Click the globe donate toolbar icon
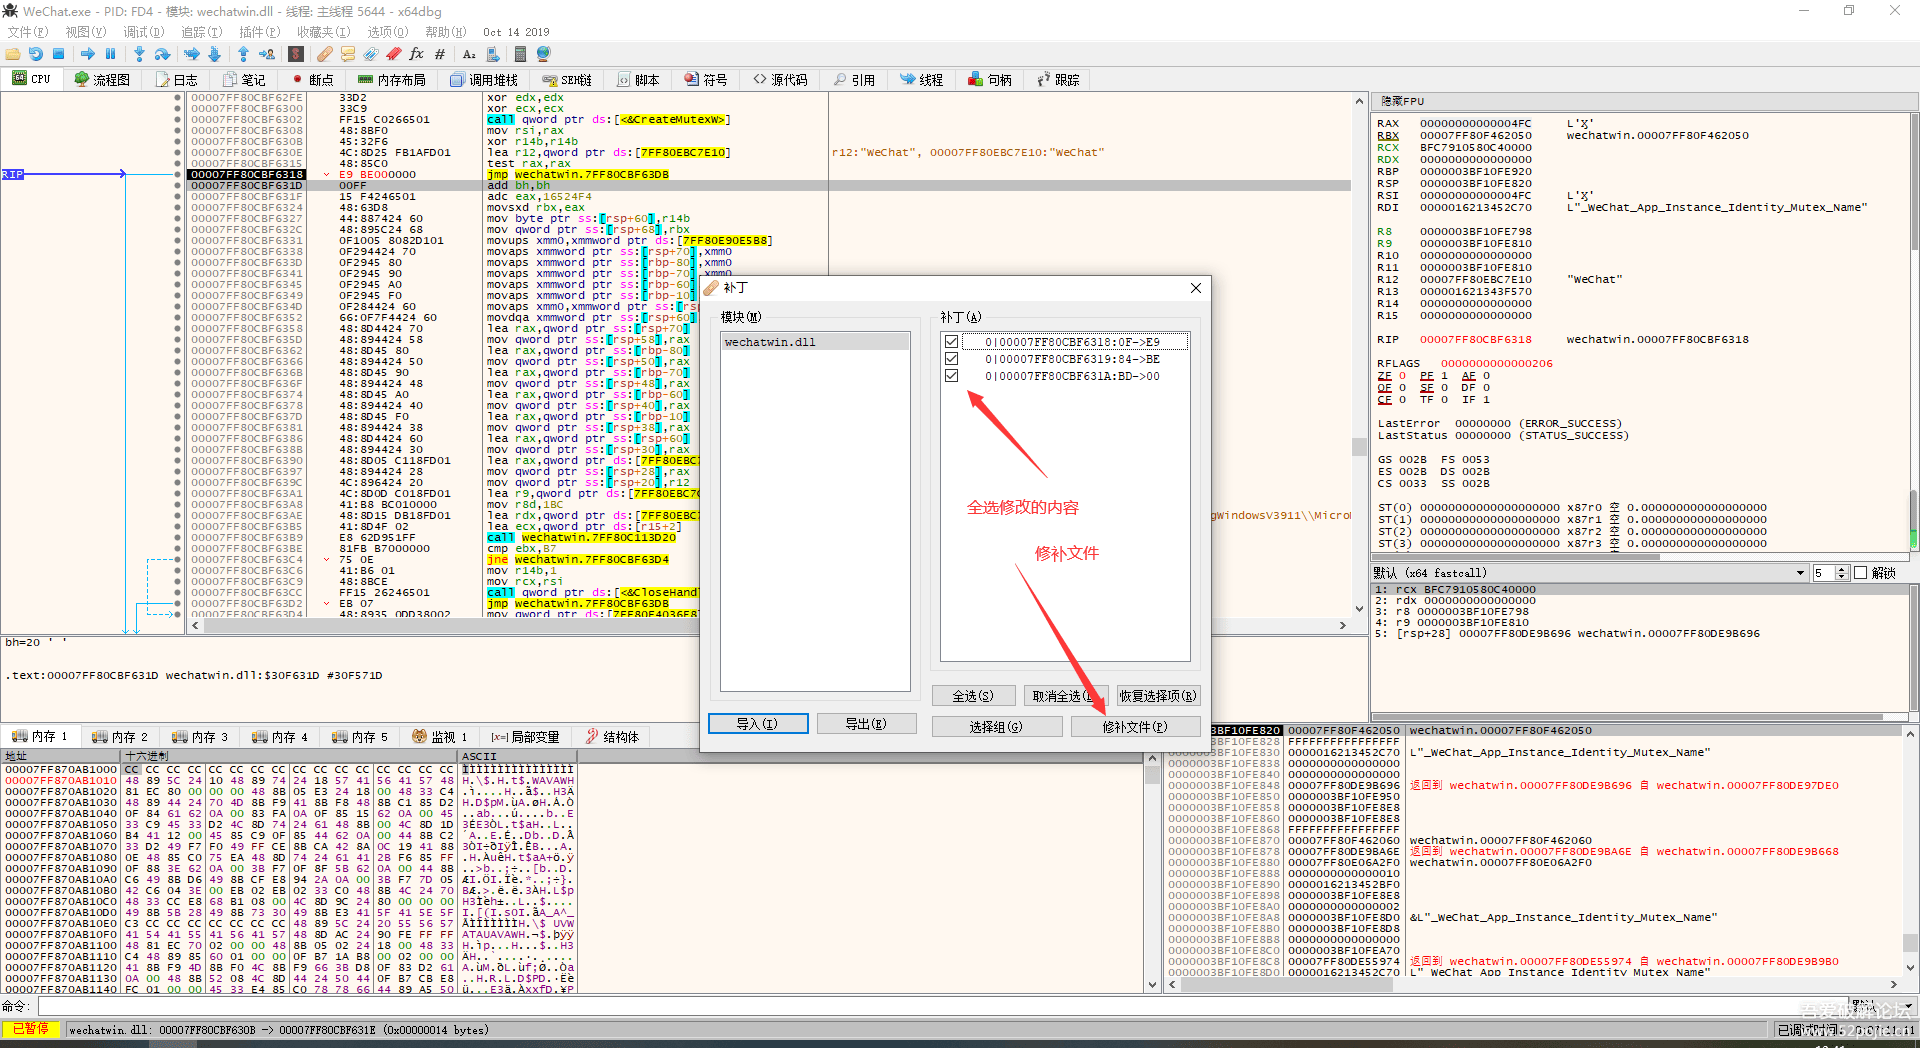This screenshot has height=1048, width=1920. (544, 54)
